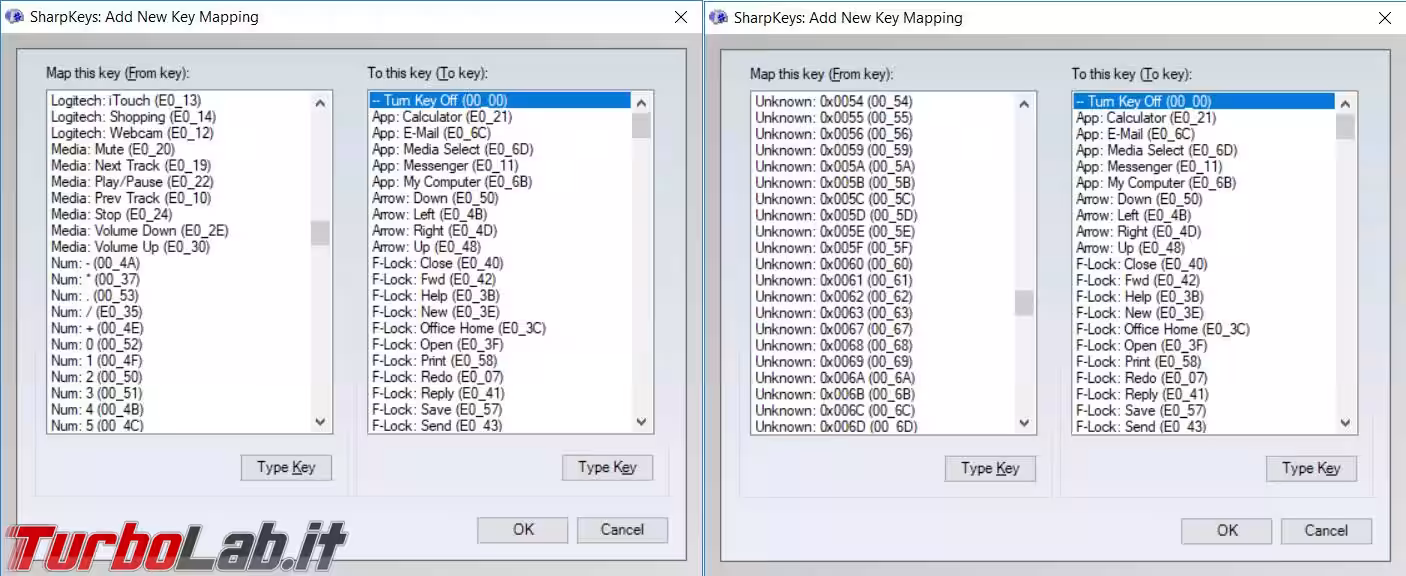
Task: Click Cancel in the right window
Action: pos(1326,531)
